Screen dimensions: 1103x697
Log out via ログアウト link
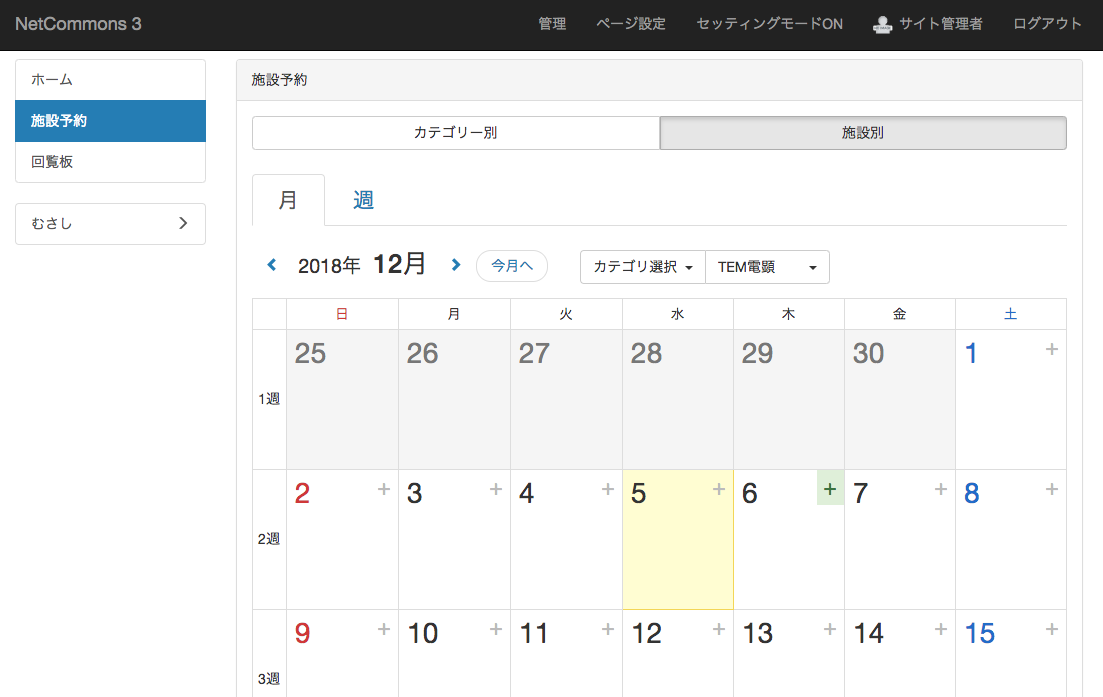pyautogui.click(x=1046, y=23)
